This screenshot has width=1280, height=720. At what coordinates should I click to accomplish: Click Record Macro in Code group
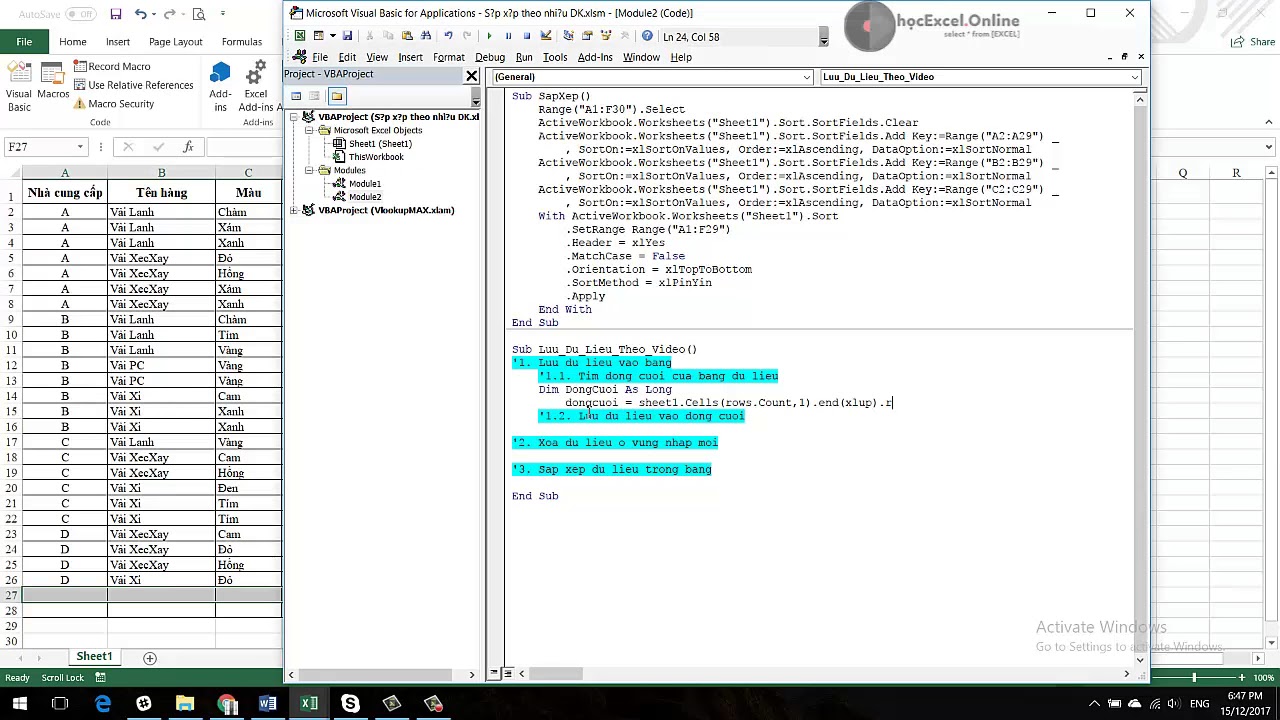[x=110, y=66]
